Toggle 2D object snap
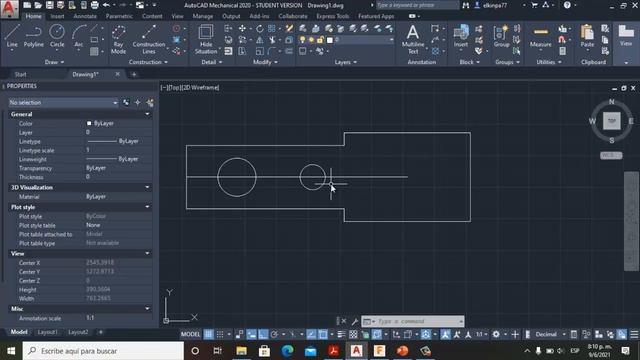 [323, 334]
